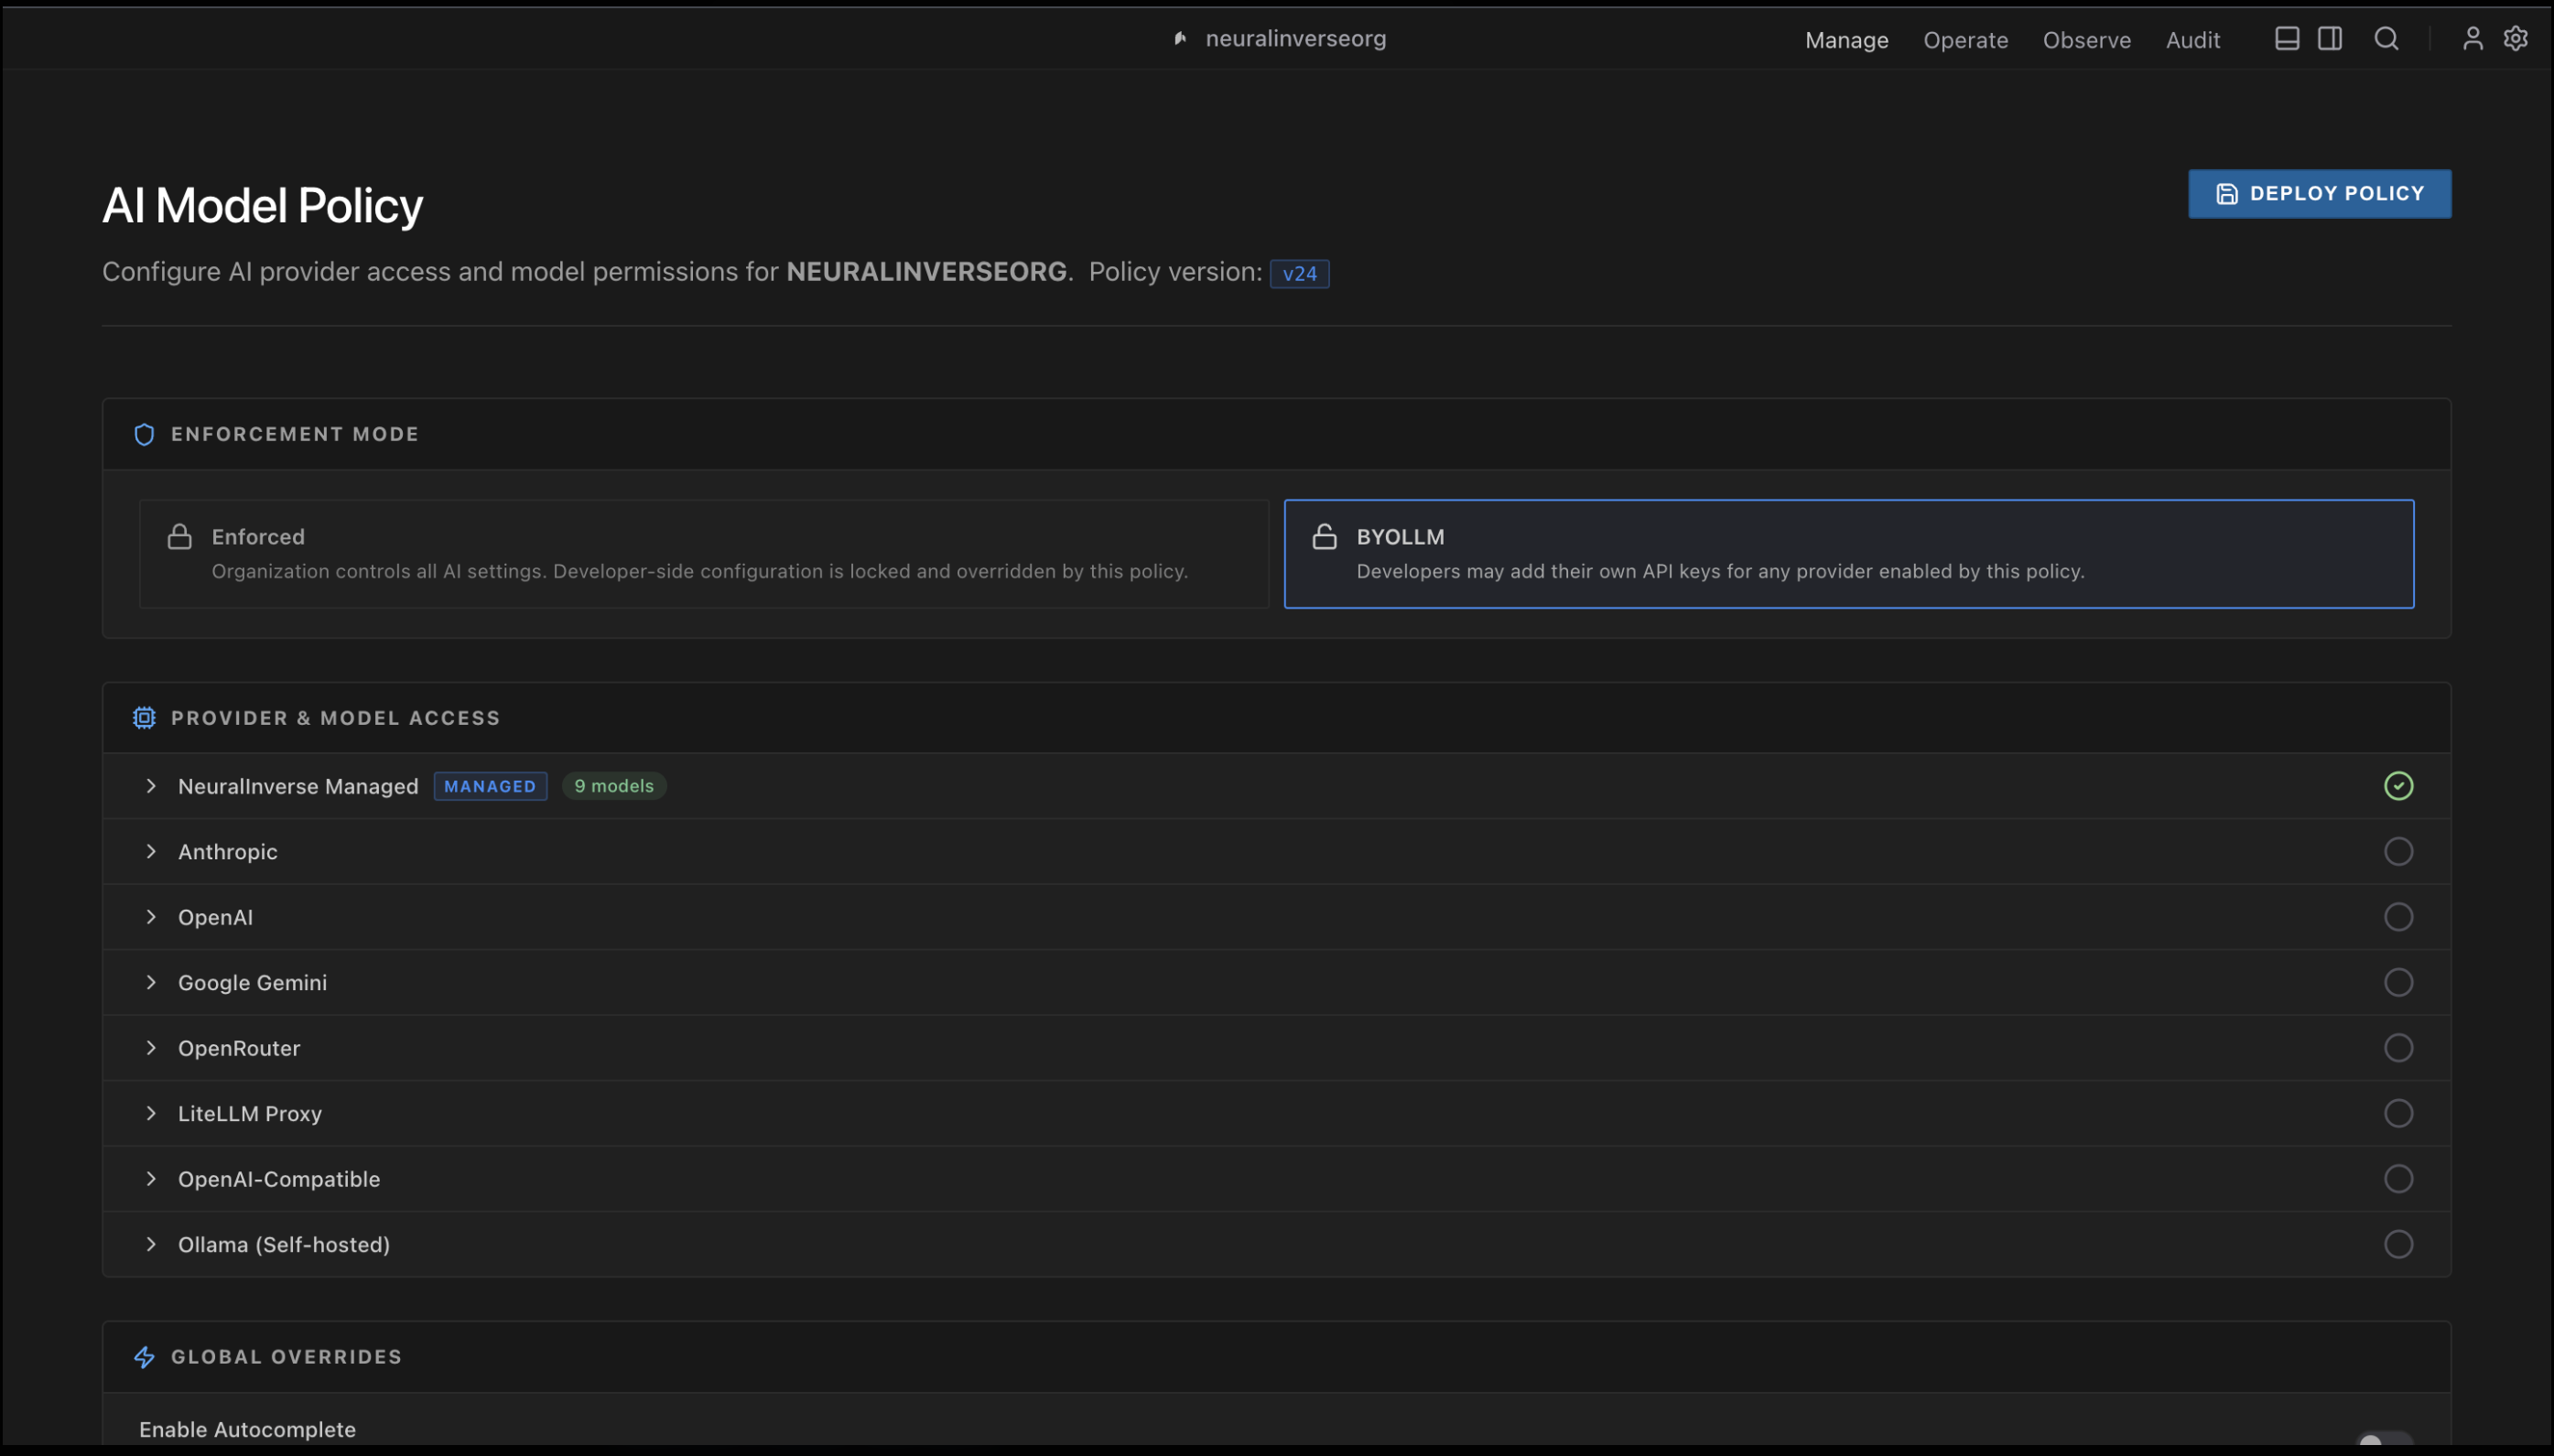Enable the Anthropic provider circle
Screen dimensions: 2554x1456
click(2398, 852)
